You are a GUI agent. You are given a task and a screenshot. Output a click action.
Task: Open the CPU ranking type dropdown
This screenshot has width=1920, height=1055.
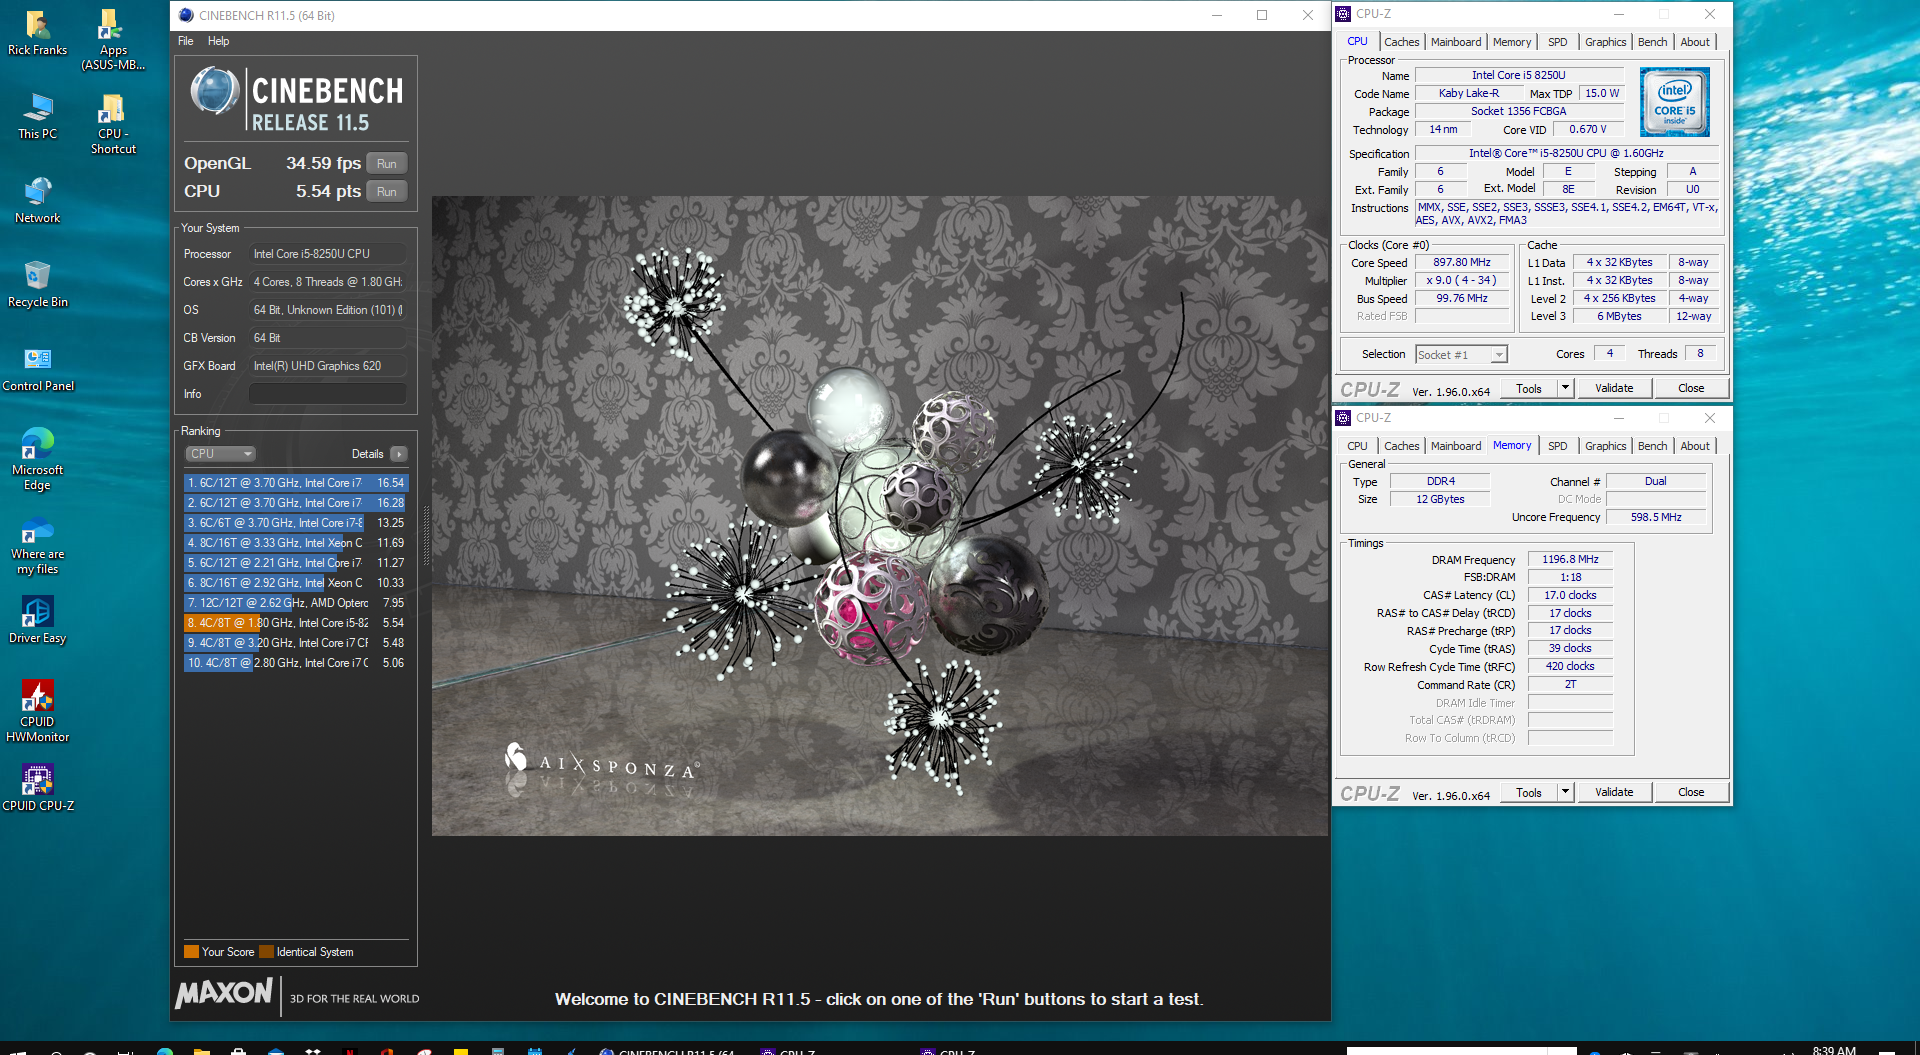tap(220, 454)
